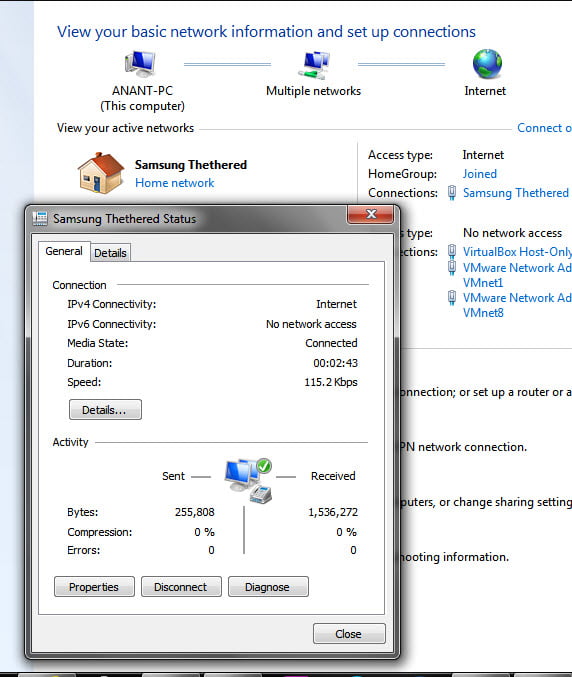This screenshot has height=677, width=572.
Task: Open the Samsung Thethered connection link
Action: pos(515,193)
